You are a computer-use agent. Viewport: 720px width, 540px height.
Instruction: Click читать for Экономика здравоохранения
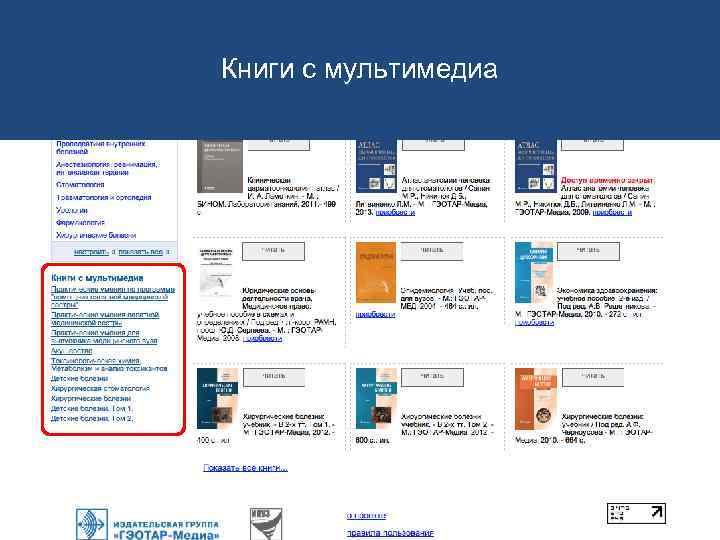click(588, 251)
